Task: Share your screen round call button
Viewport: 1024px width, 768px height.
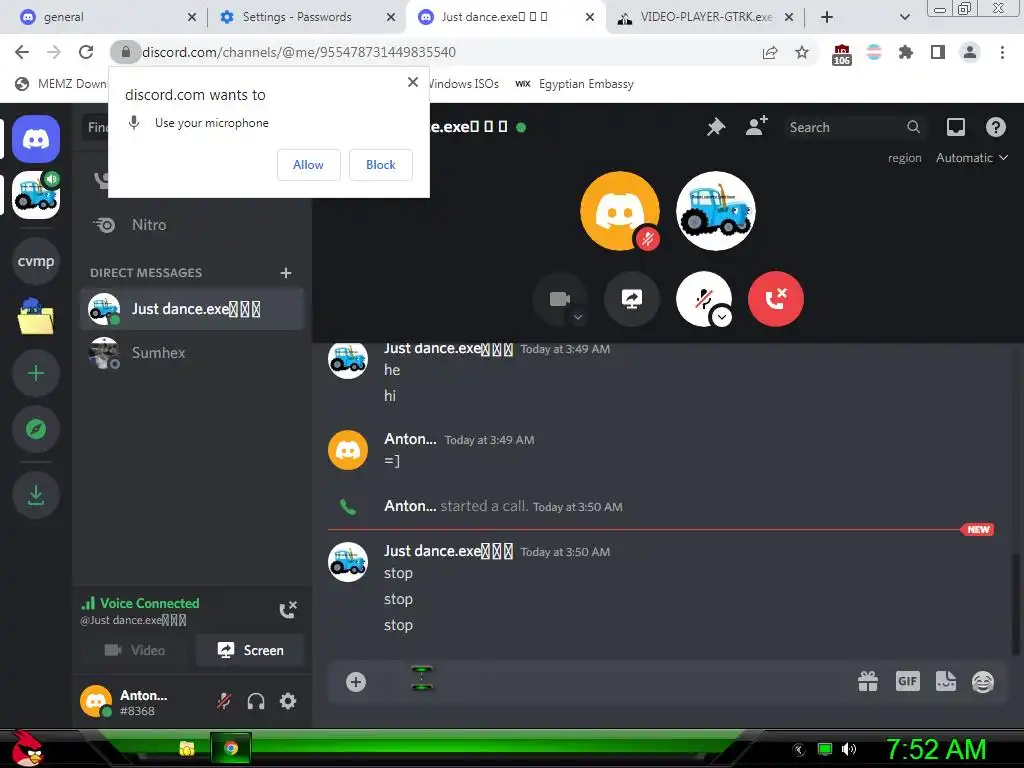Action: point(632,299)
